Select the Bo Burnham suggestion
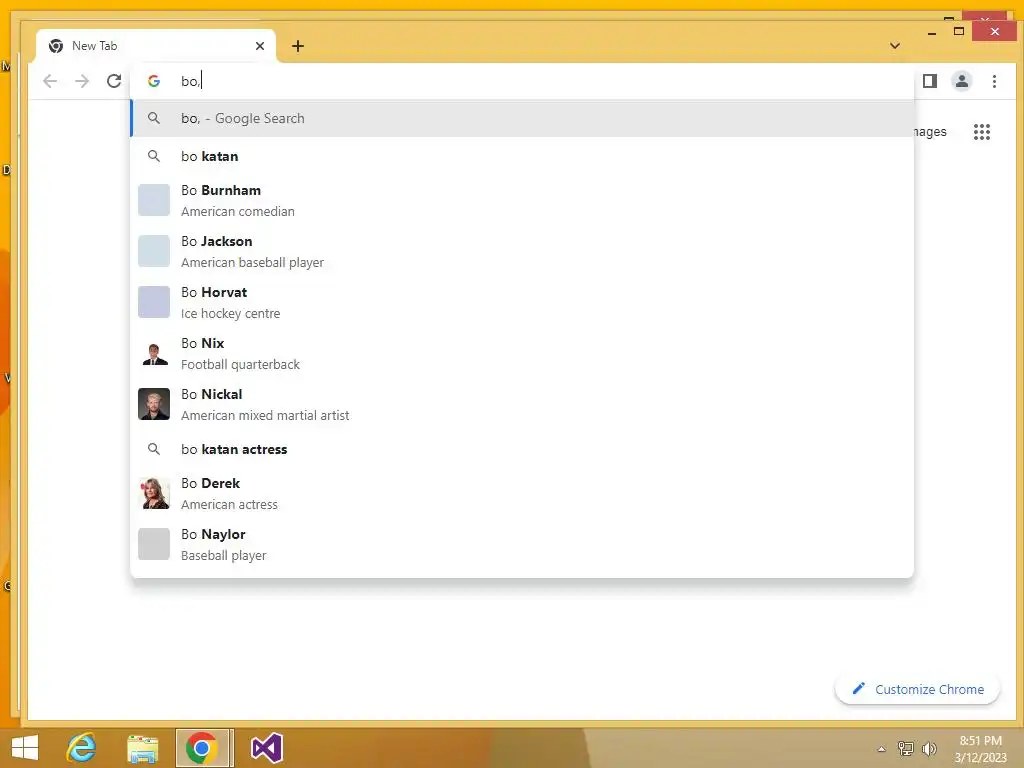The width and height of the screenshot is (1024, 768). click(x=522, y=200)
